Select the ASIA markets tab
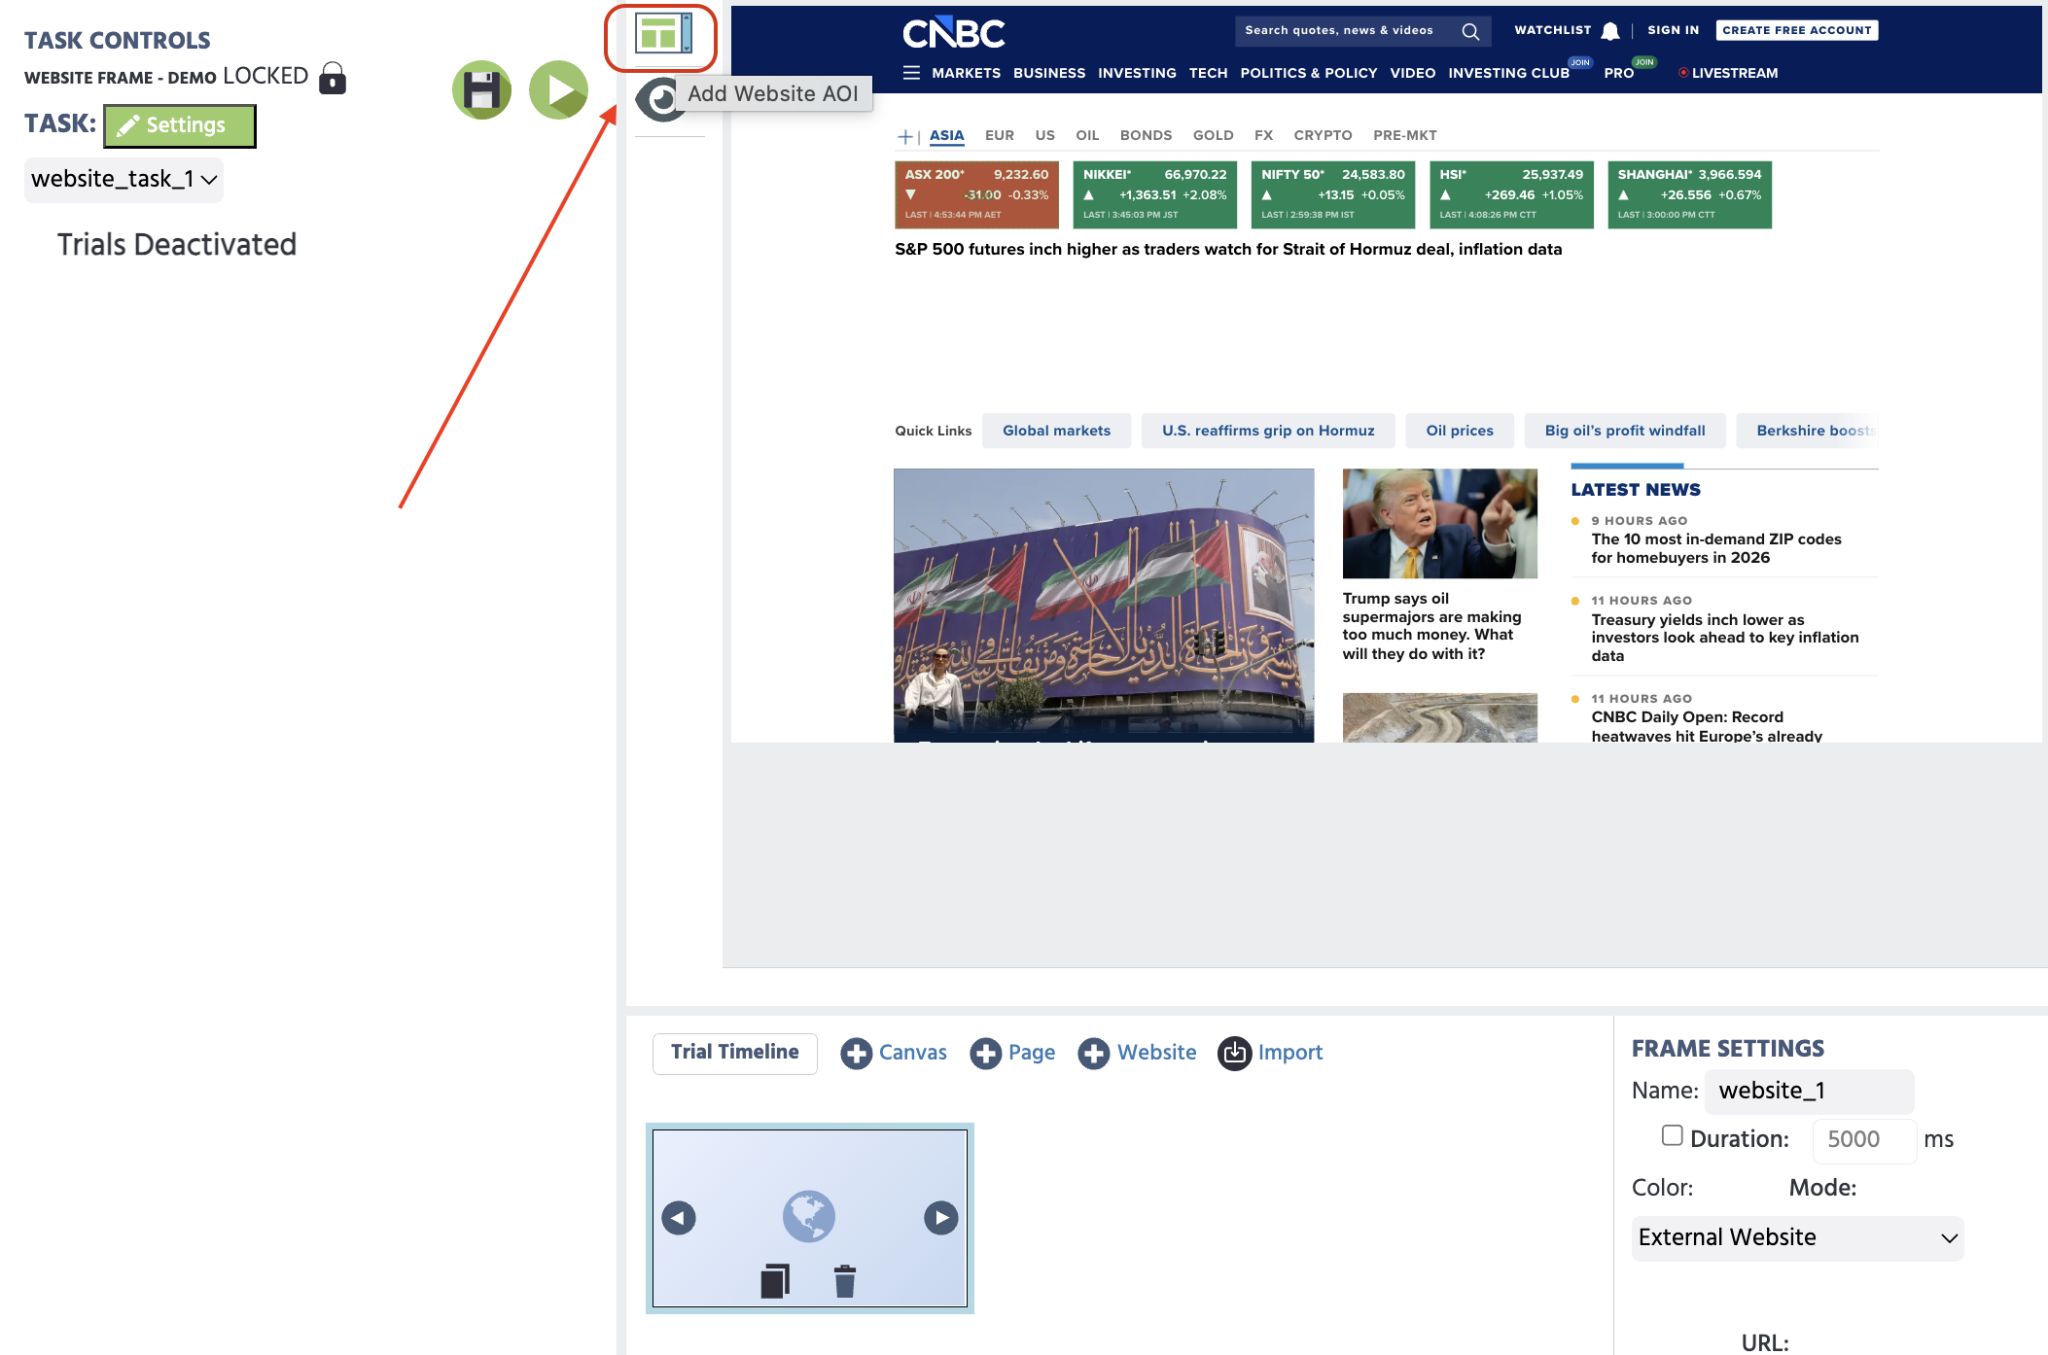This screenshot has height=1355, width=2048. 946,135
